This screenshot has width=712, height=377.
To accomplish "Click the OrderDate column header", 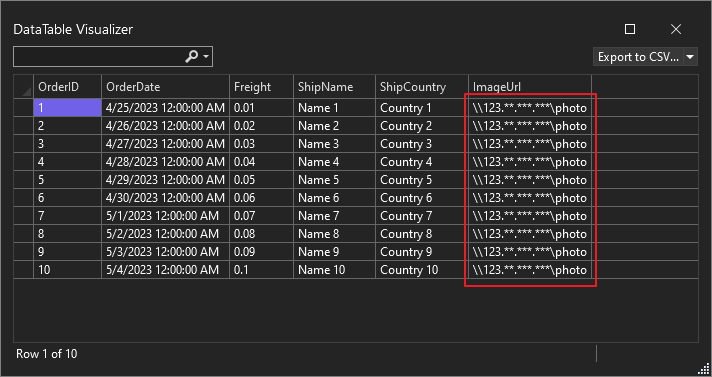I will (x=165, y=87).
